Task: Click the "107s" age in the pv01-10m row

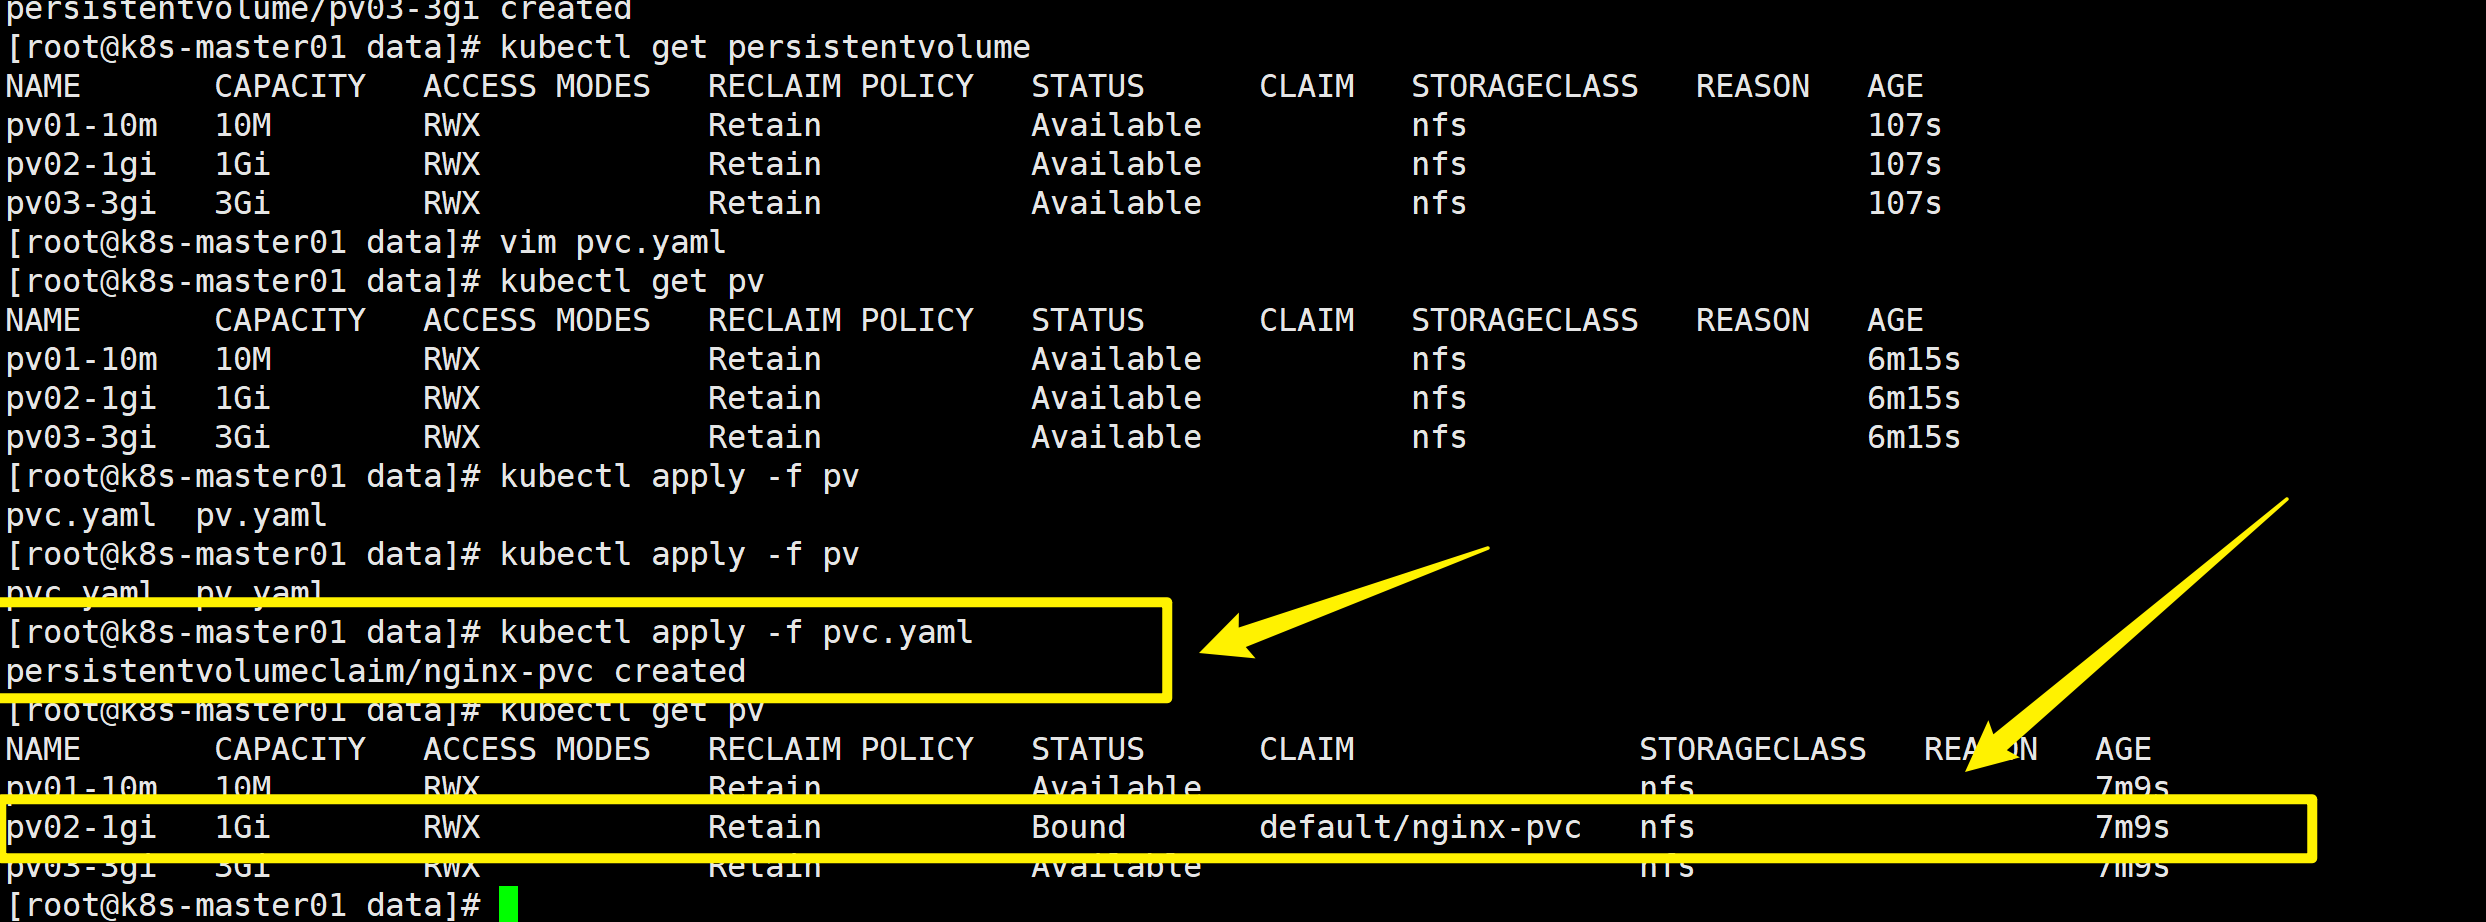Action: point(1905,126)
